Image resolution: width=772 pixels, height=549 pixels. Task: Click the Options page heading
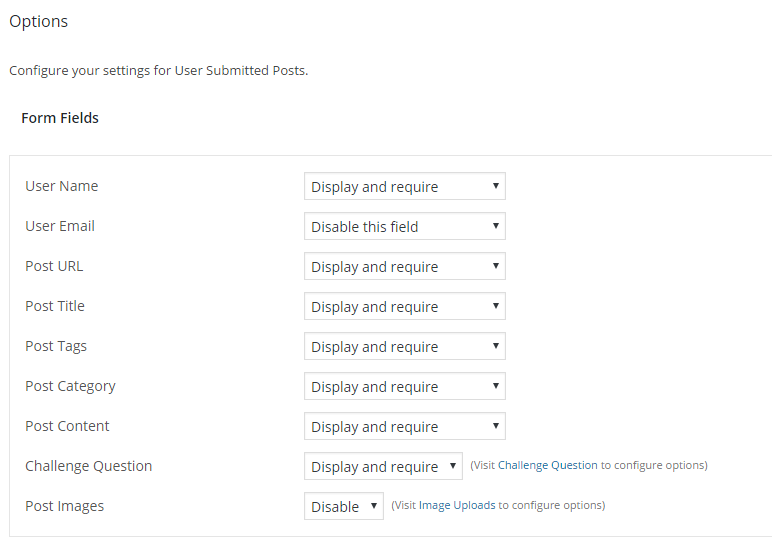(x=39, y=21)
